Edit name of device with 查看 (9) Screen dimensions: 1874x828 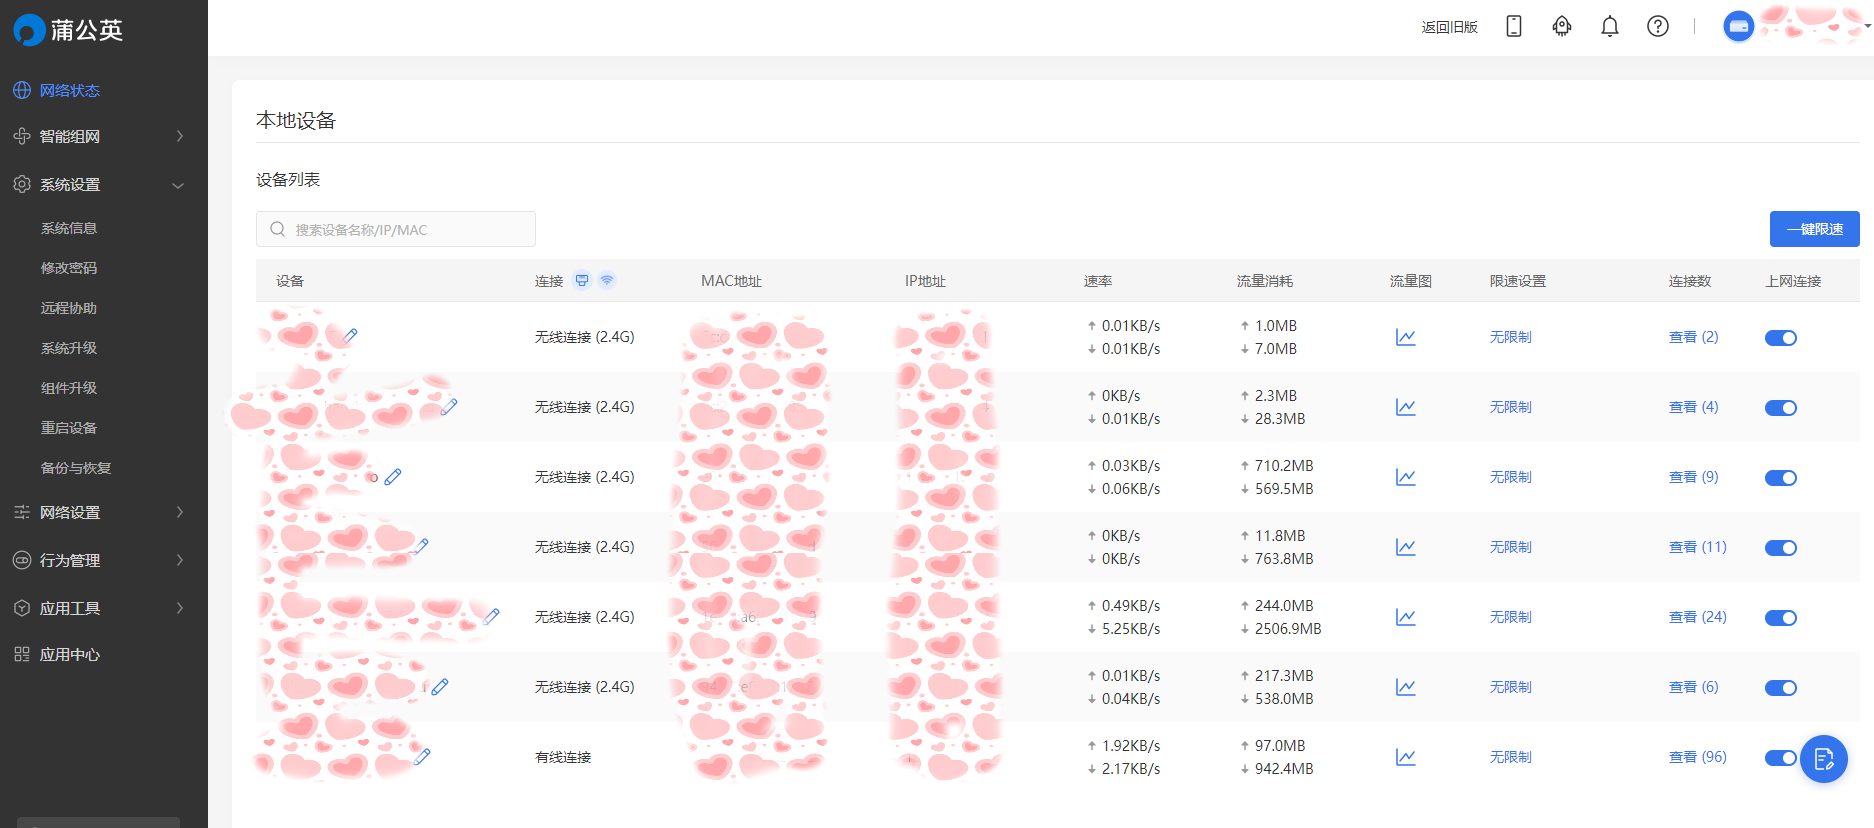393,477
